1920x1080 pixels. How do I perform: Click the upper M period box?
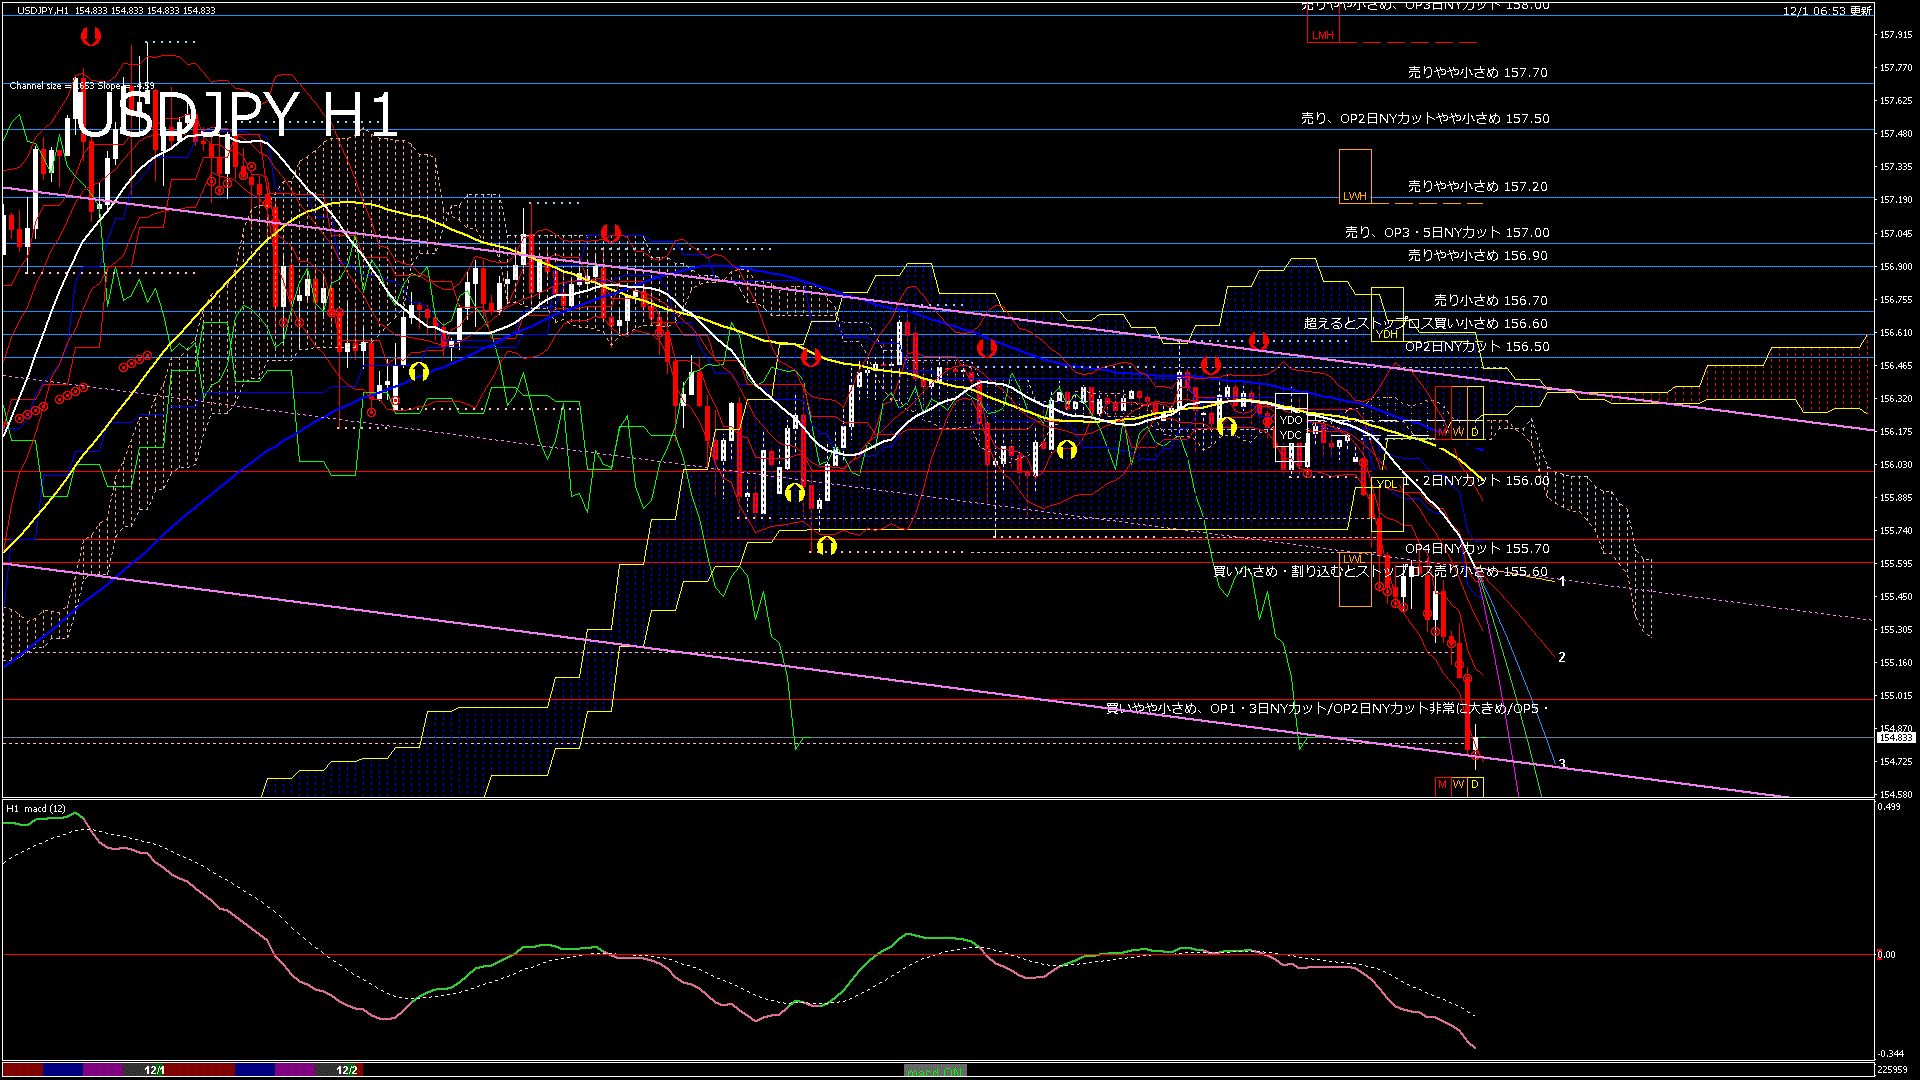[1443, 431]
